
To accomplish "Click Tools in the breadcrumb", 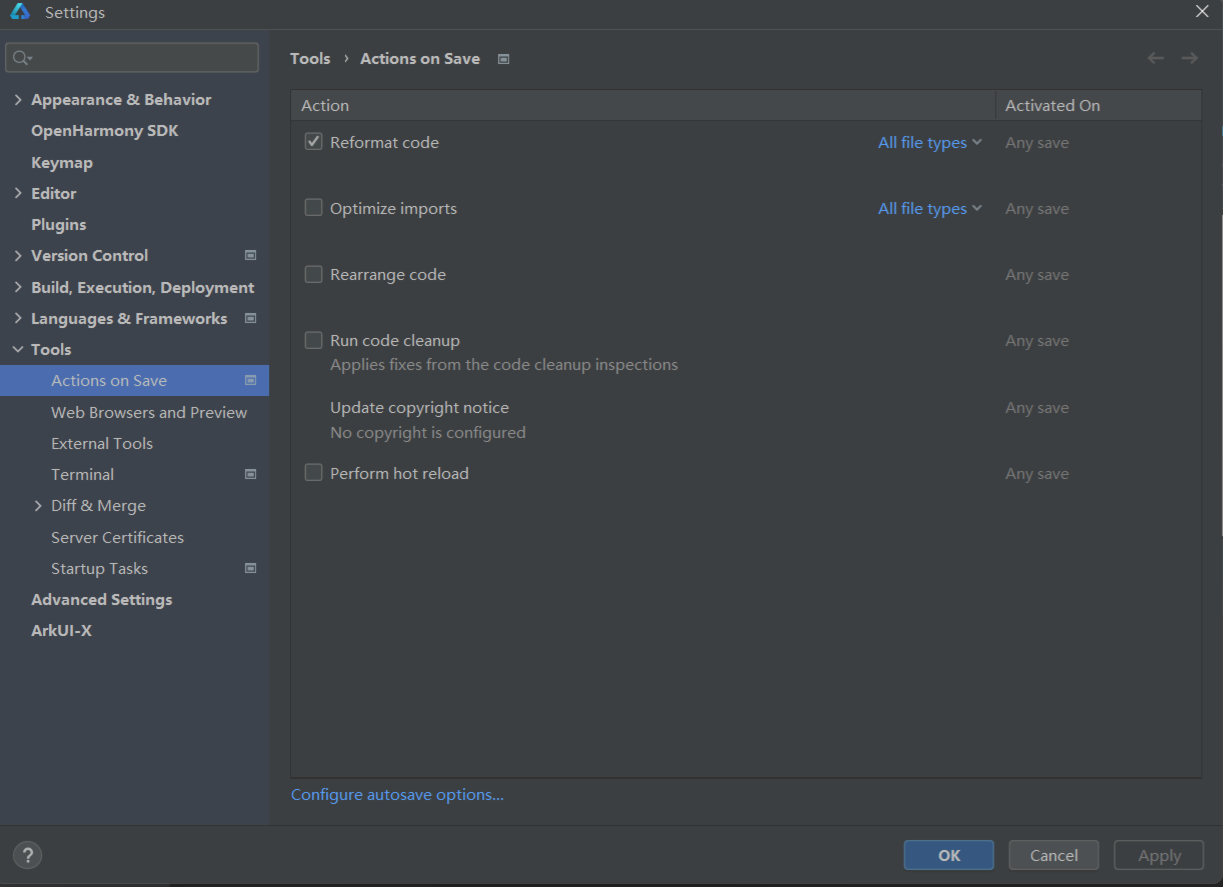I will click(310, 59).
